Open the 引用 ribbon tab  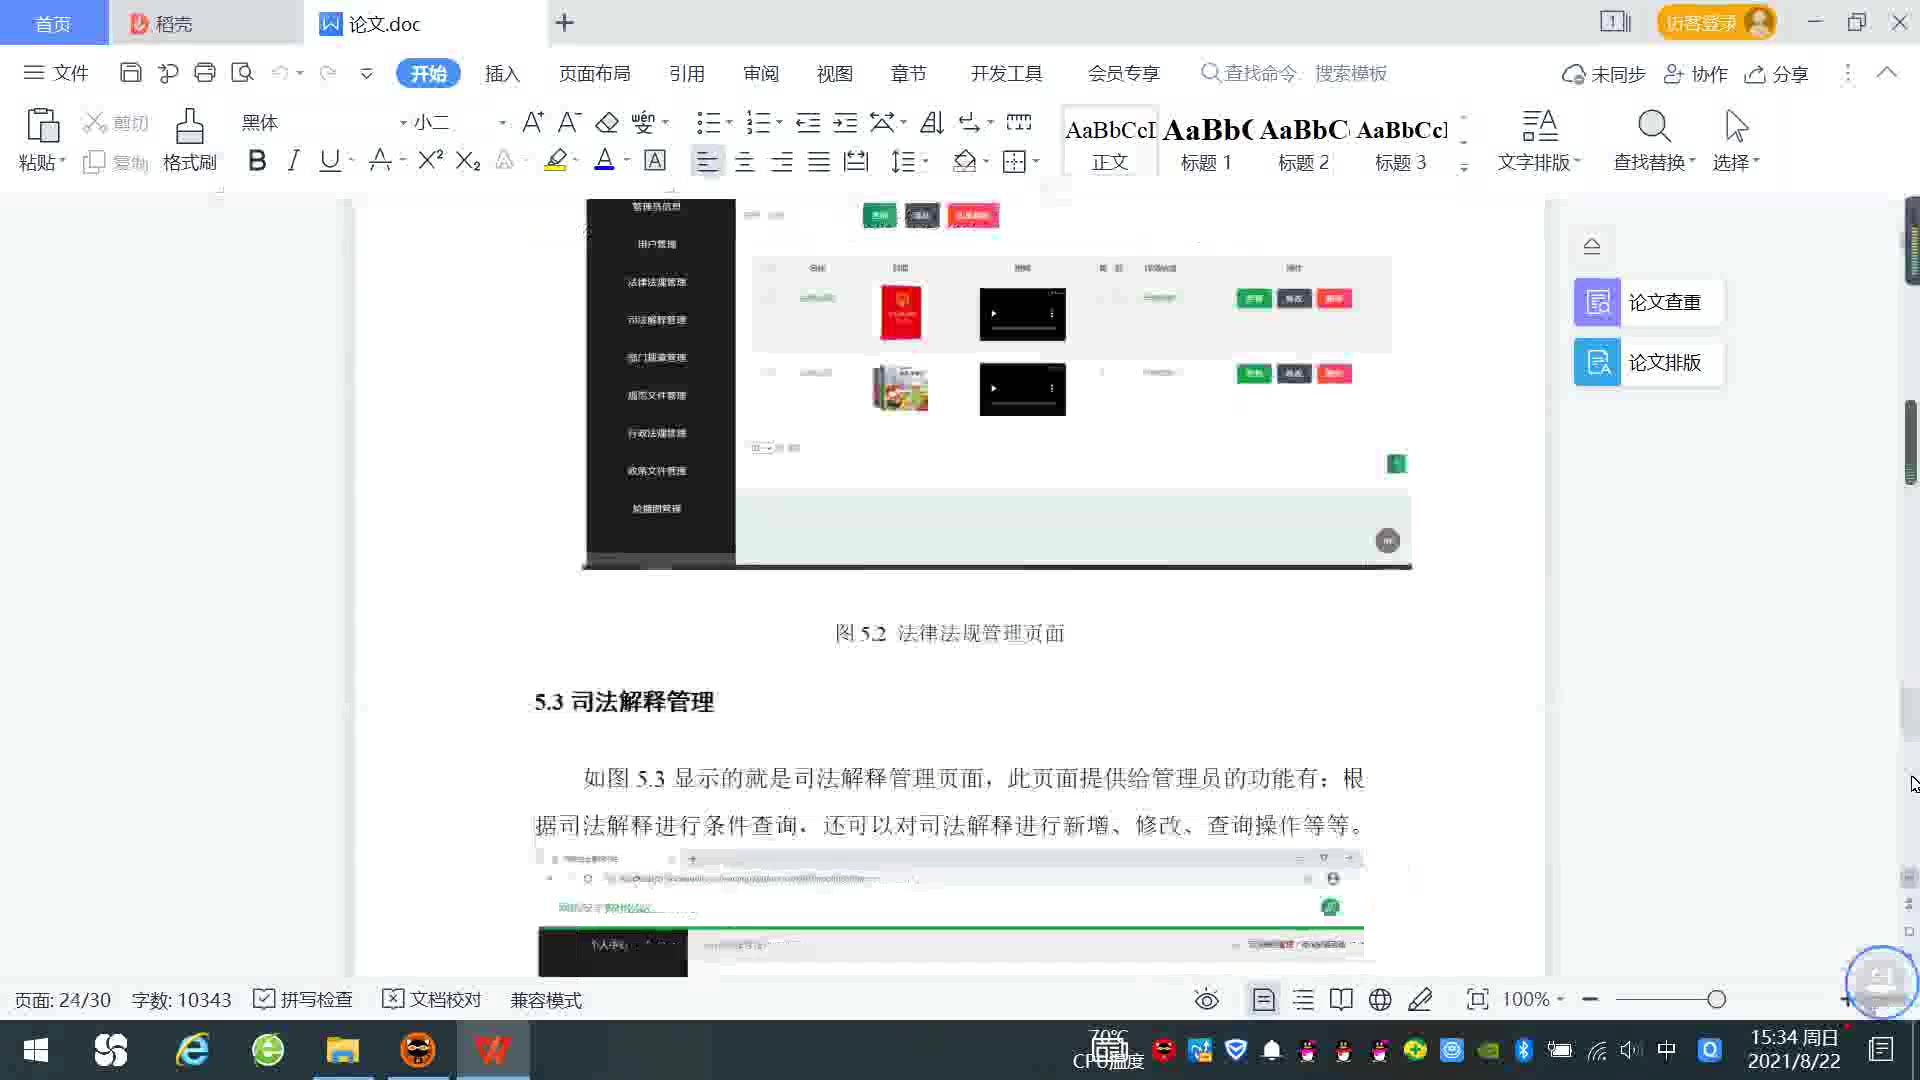click(686, 73)
